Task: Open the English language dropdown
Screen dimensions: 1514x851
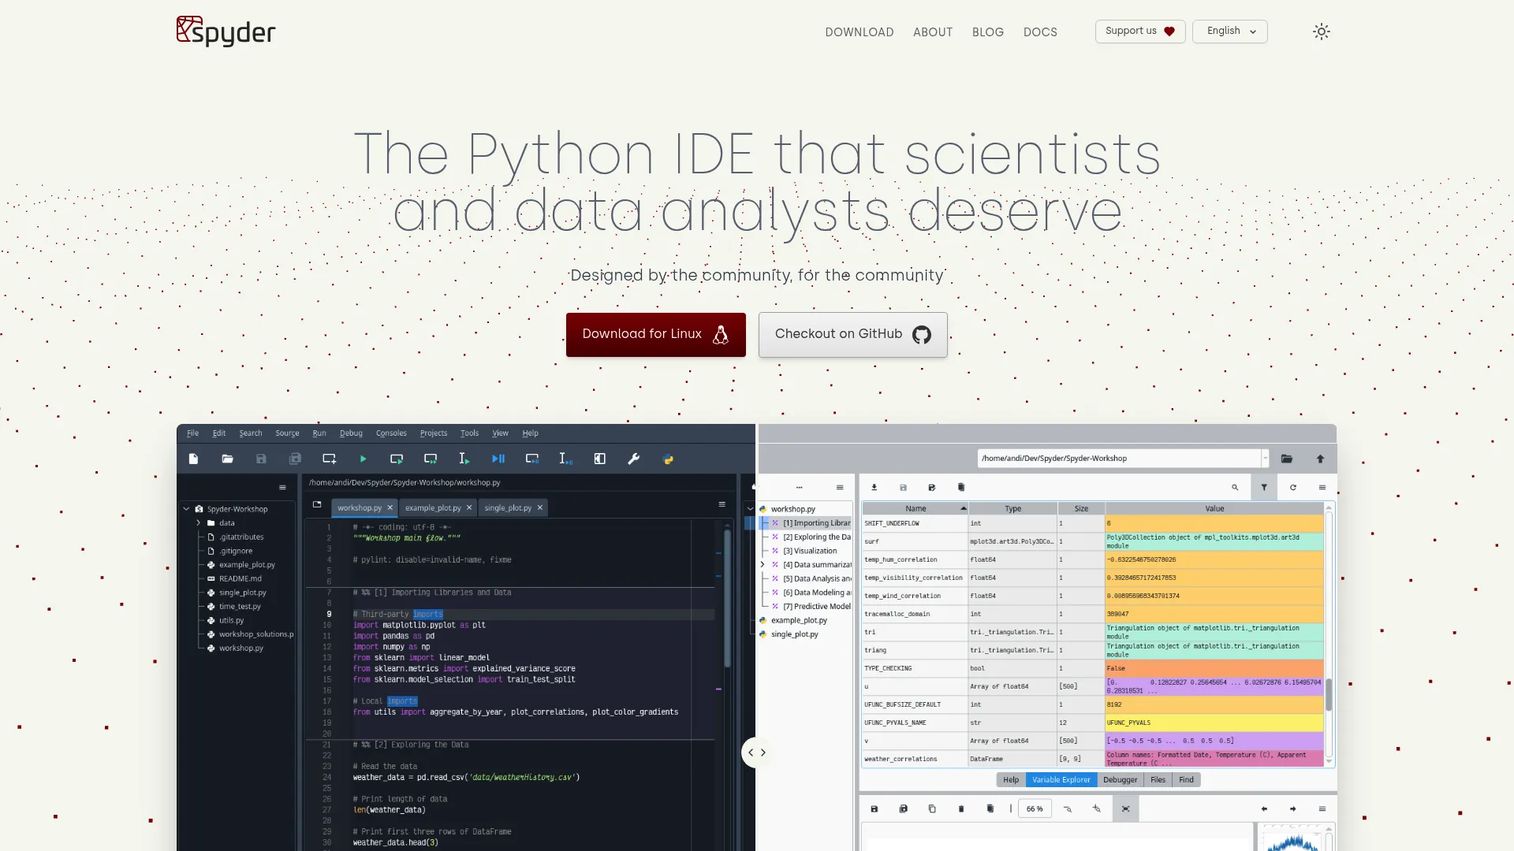Action: pos(1230,31)
